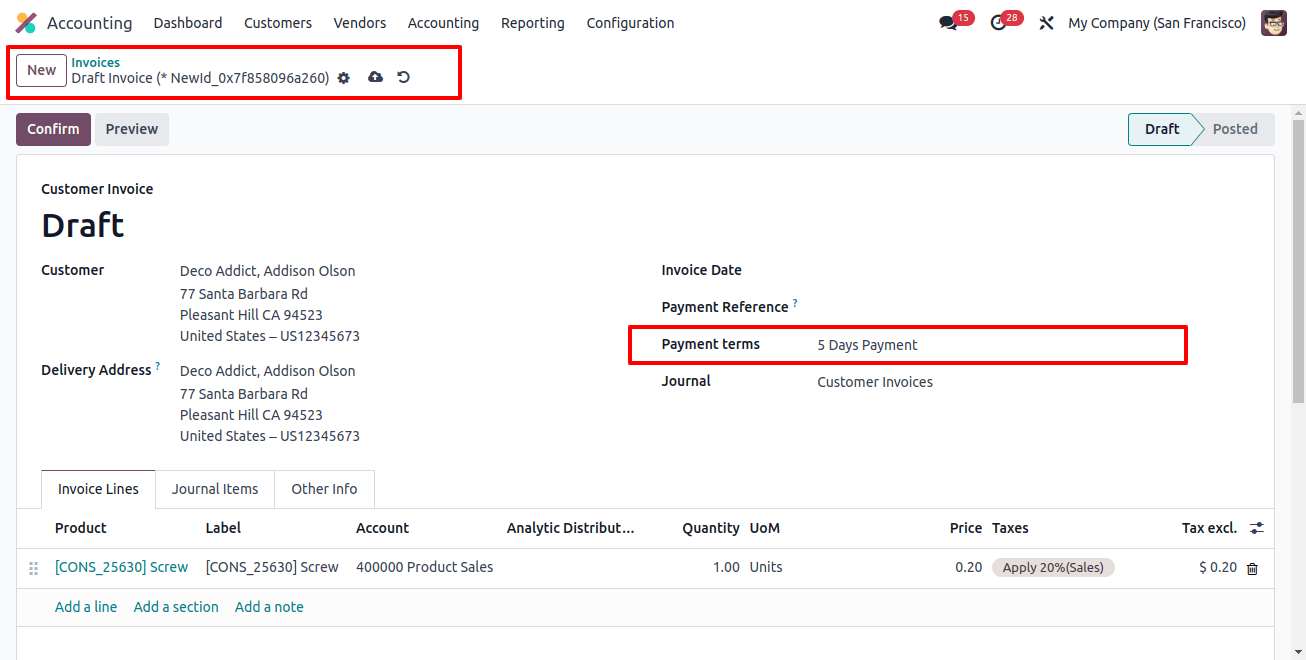Click the Quantity column header
This screenshot has width=1306, height=660.
pyautogui.click(x=711, y=528)
